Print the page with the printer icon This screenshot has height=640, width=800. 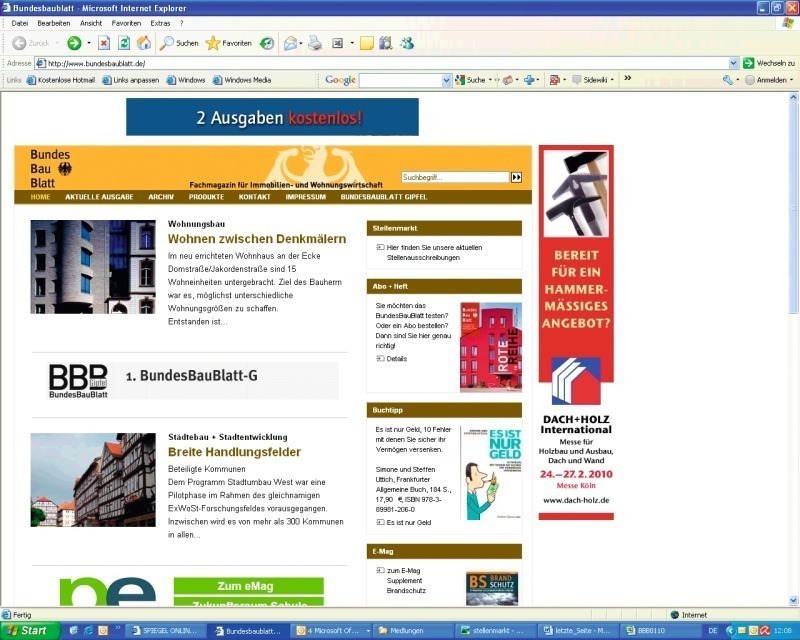[315, 43]
